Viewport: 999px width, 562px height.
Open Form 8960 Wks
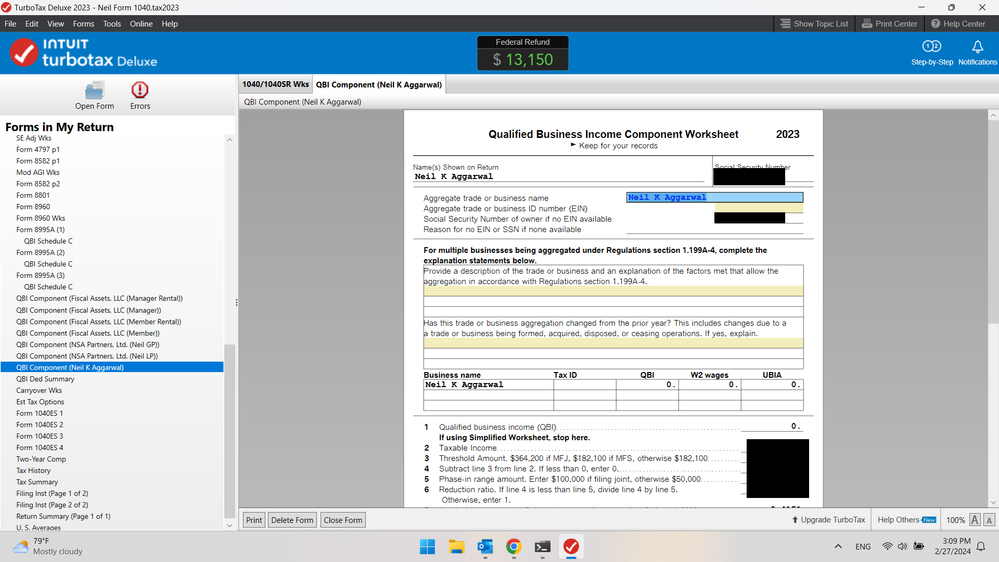pos(41,218)
